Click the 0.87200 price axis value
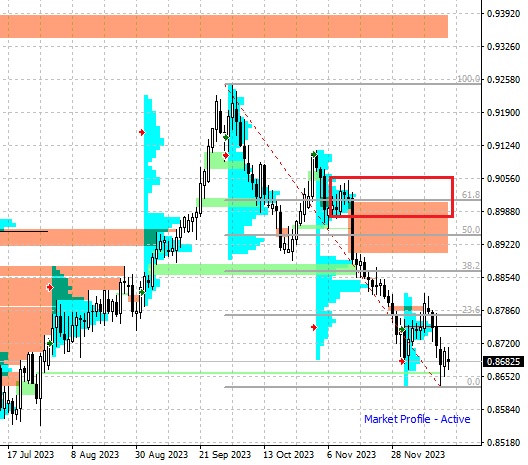 click(504, 343)
